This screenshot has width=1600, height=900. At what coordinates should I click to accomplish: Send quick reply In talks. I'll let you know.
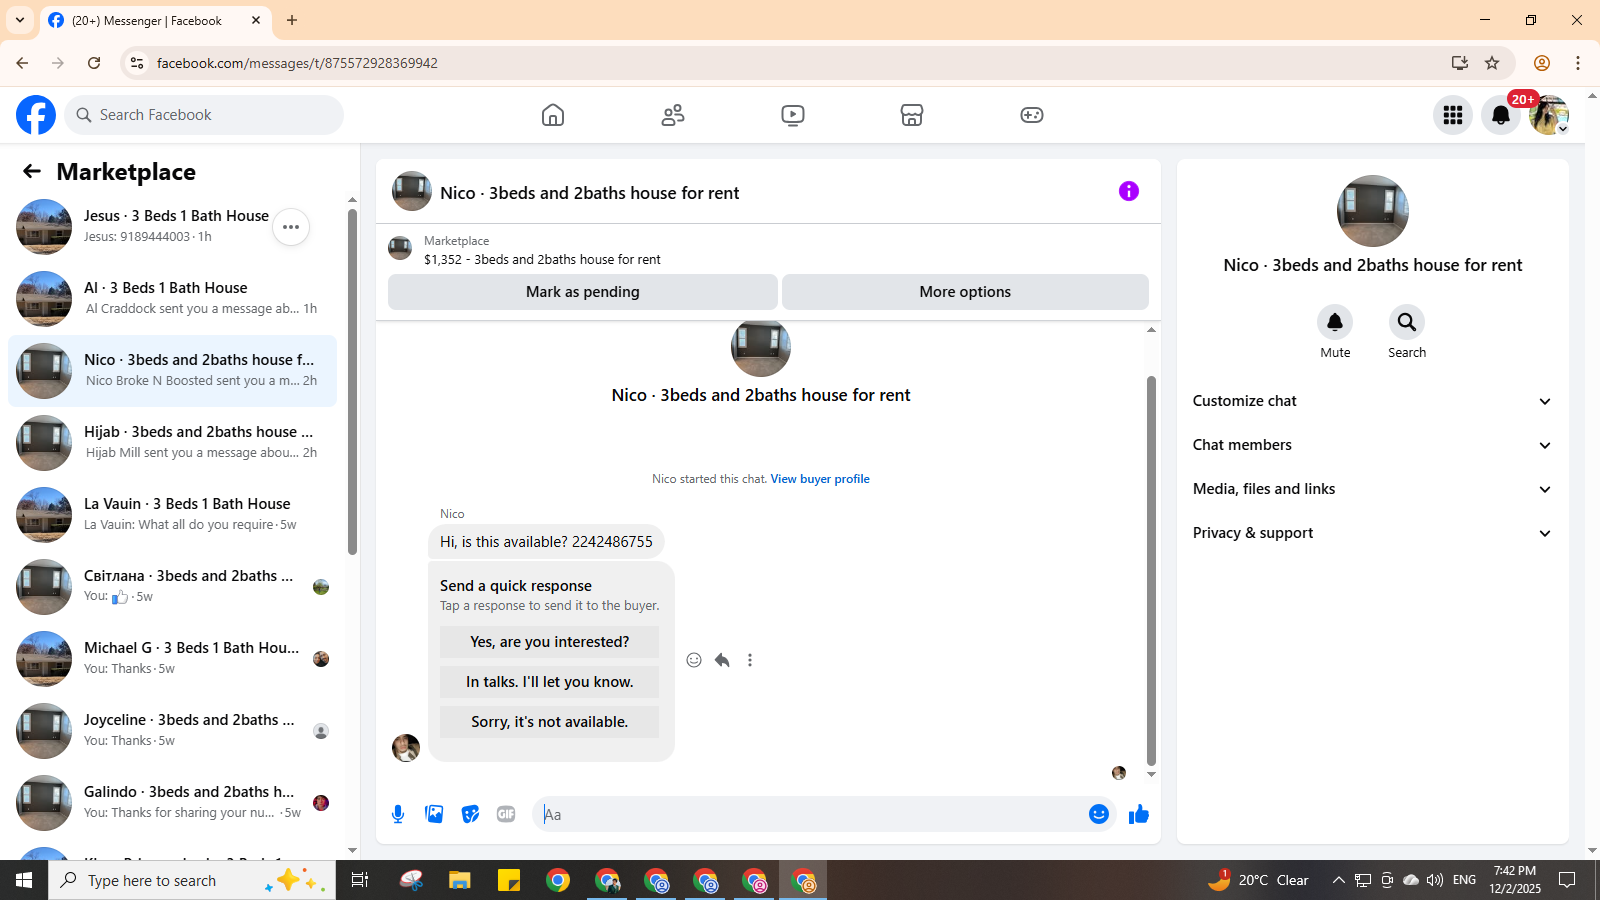(x=549, y=682)
